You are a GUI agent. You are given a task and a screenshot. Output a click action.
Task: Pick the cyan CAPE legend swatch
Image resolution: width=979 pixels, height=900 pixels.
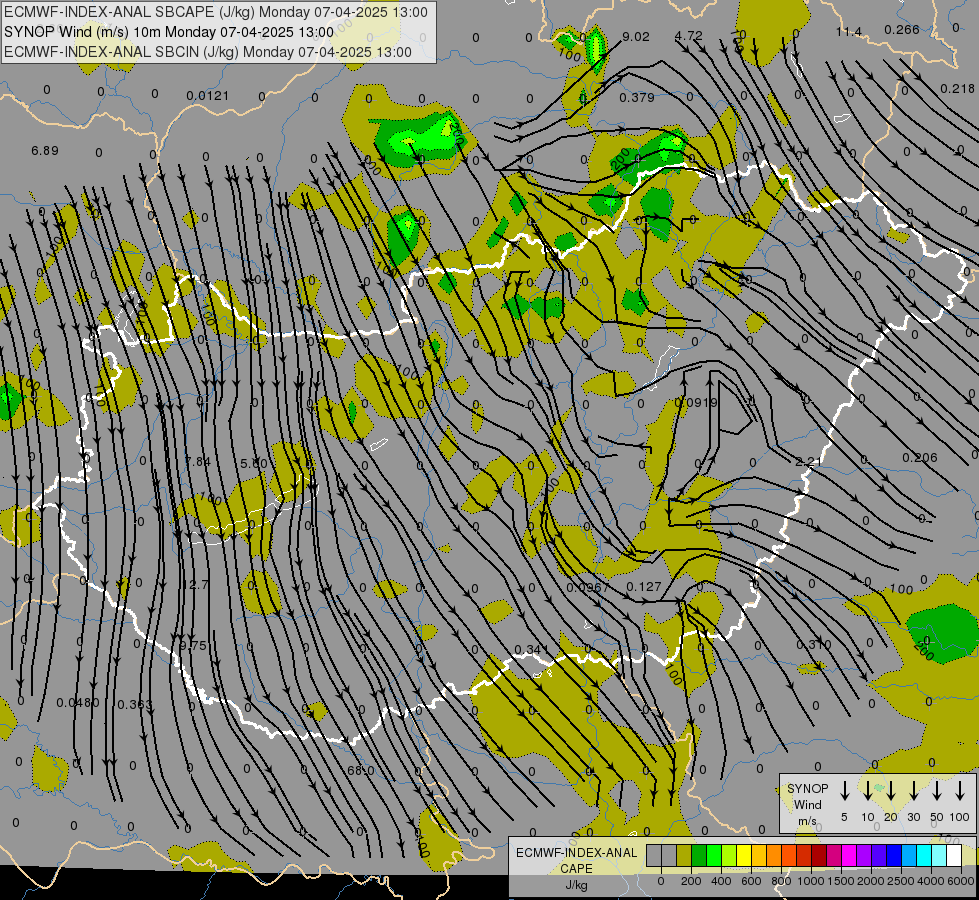coord(924,856)
